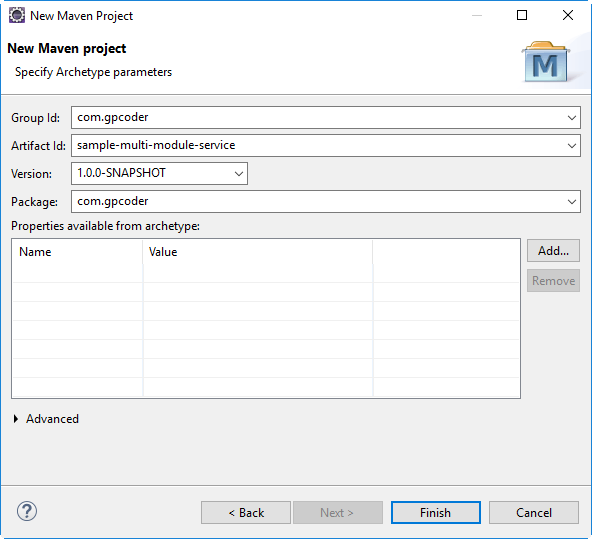Viewport: 592px width, 539px height.
Task: Minimize the dialog window
Action: (x=477, y=15)
